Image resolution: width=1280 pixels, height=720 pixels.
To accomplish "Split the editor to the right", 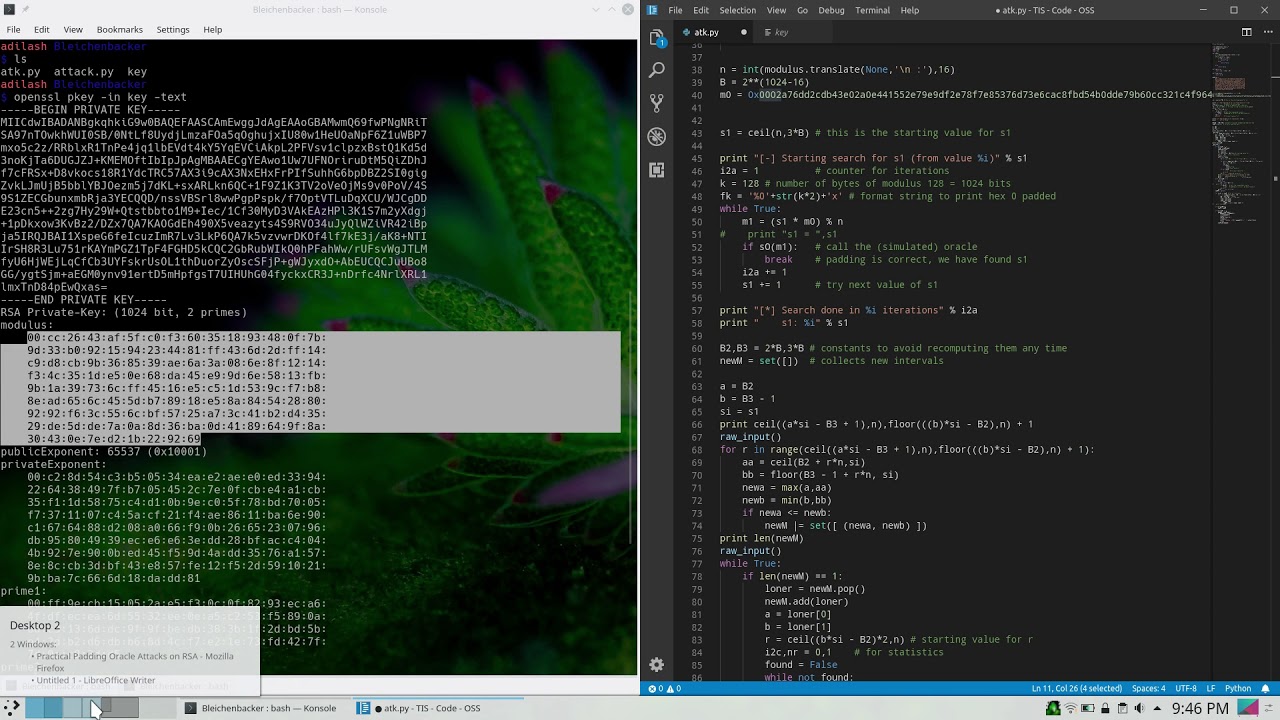I will 1246,32.
